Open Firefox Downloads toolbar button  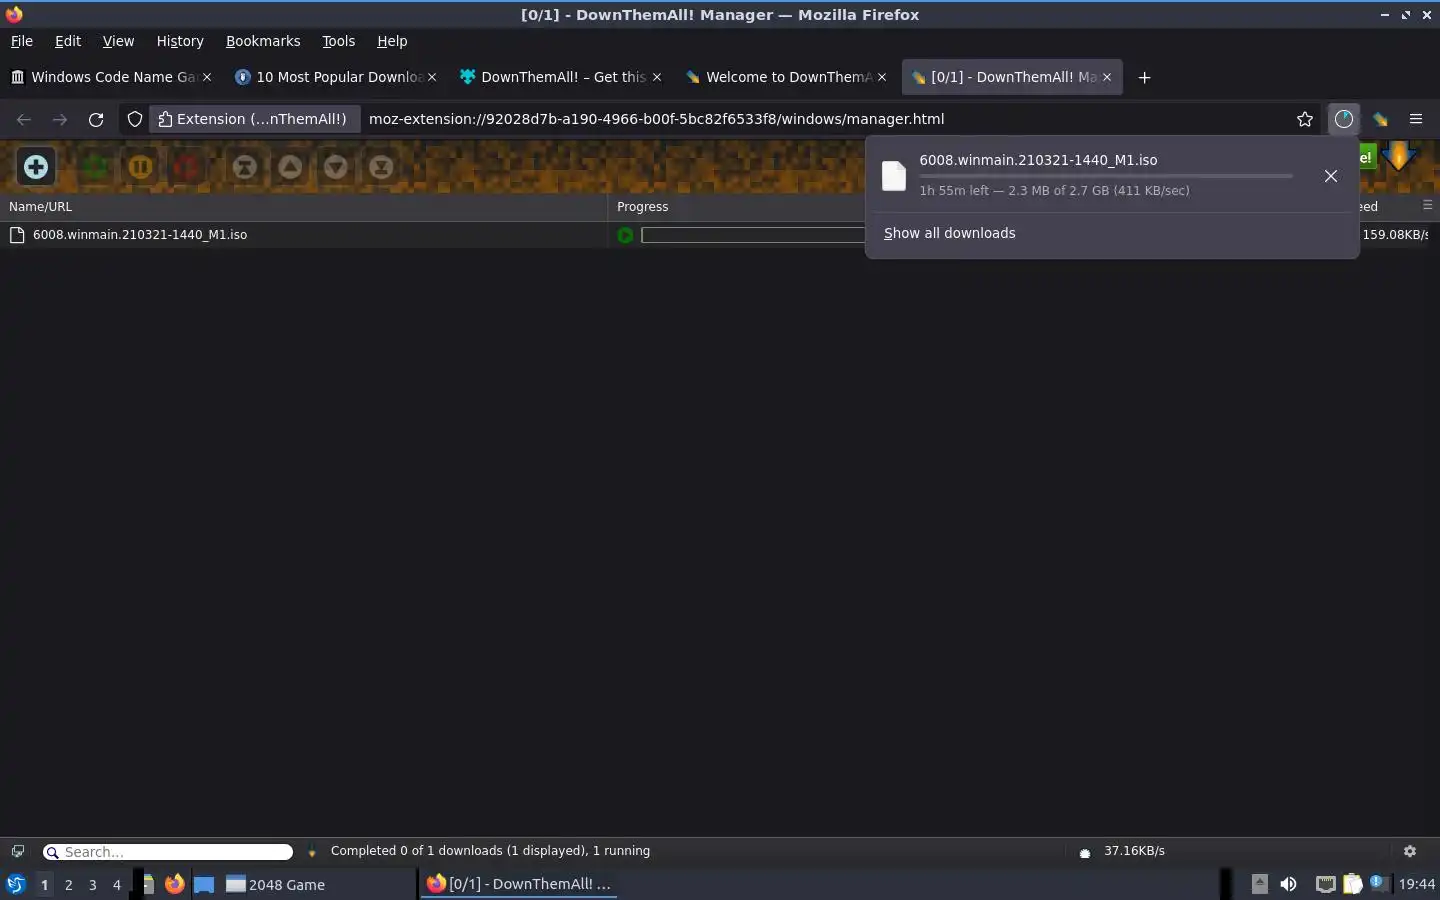coord(1344,119)
